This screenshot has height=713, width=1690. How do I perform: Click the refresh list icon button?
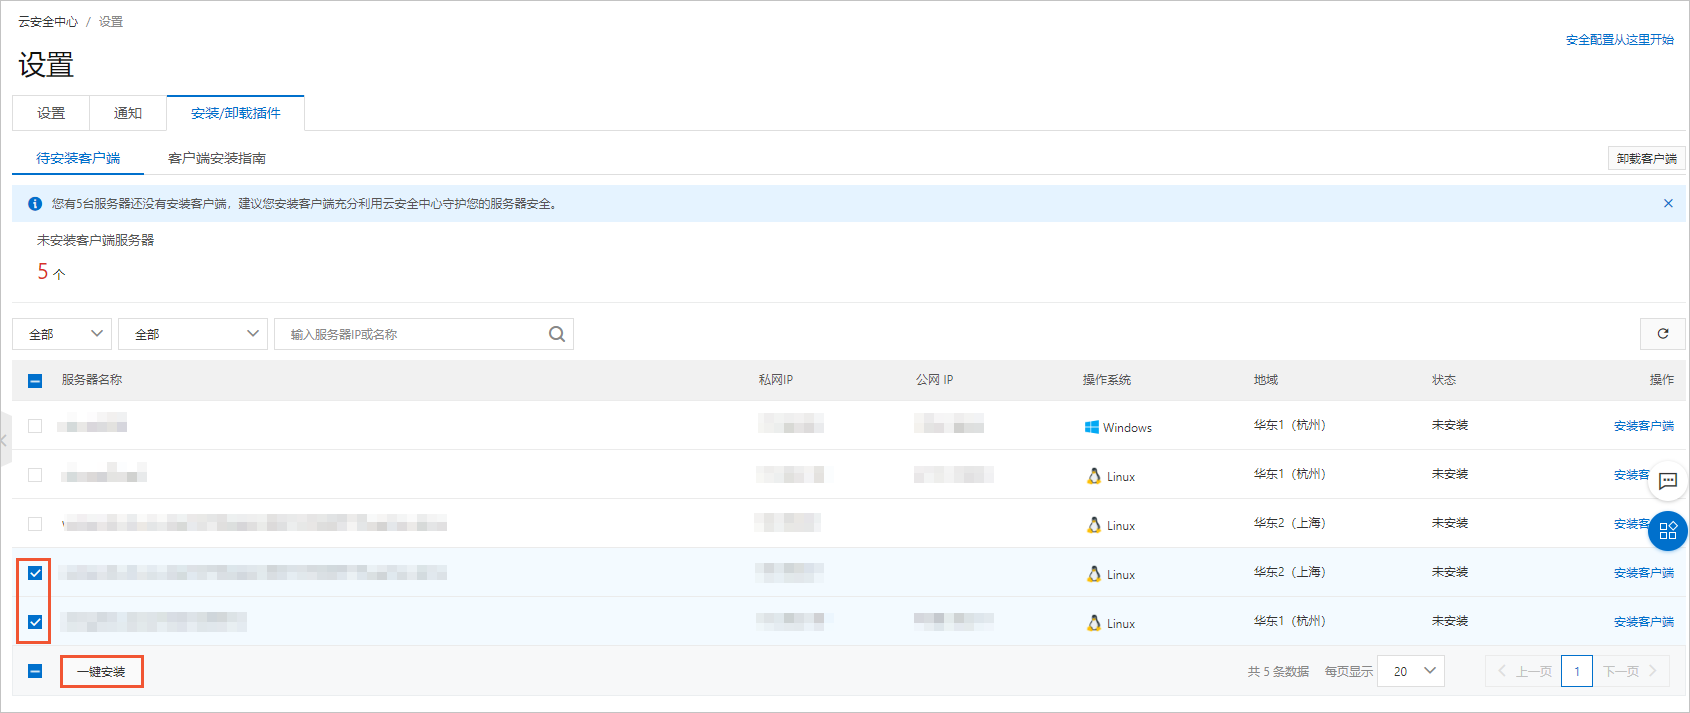[x=1663, y=334]
